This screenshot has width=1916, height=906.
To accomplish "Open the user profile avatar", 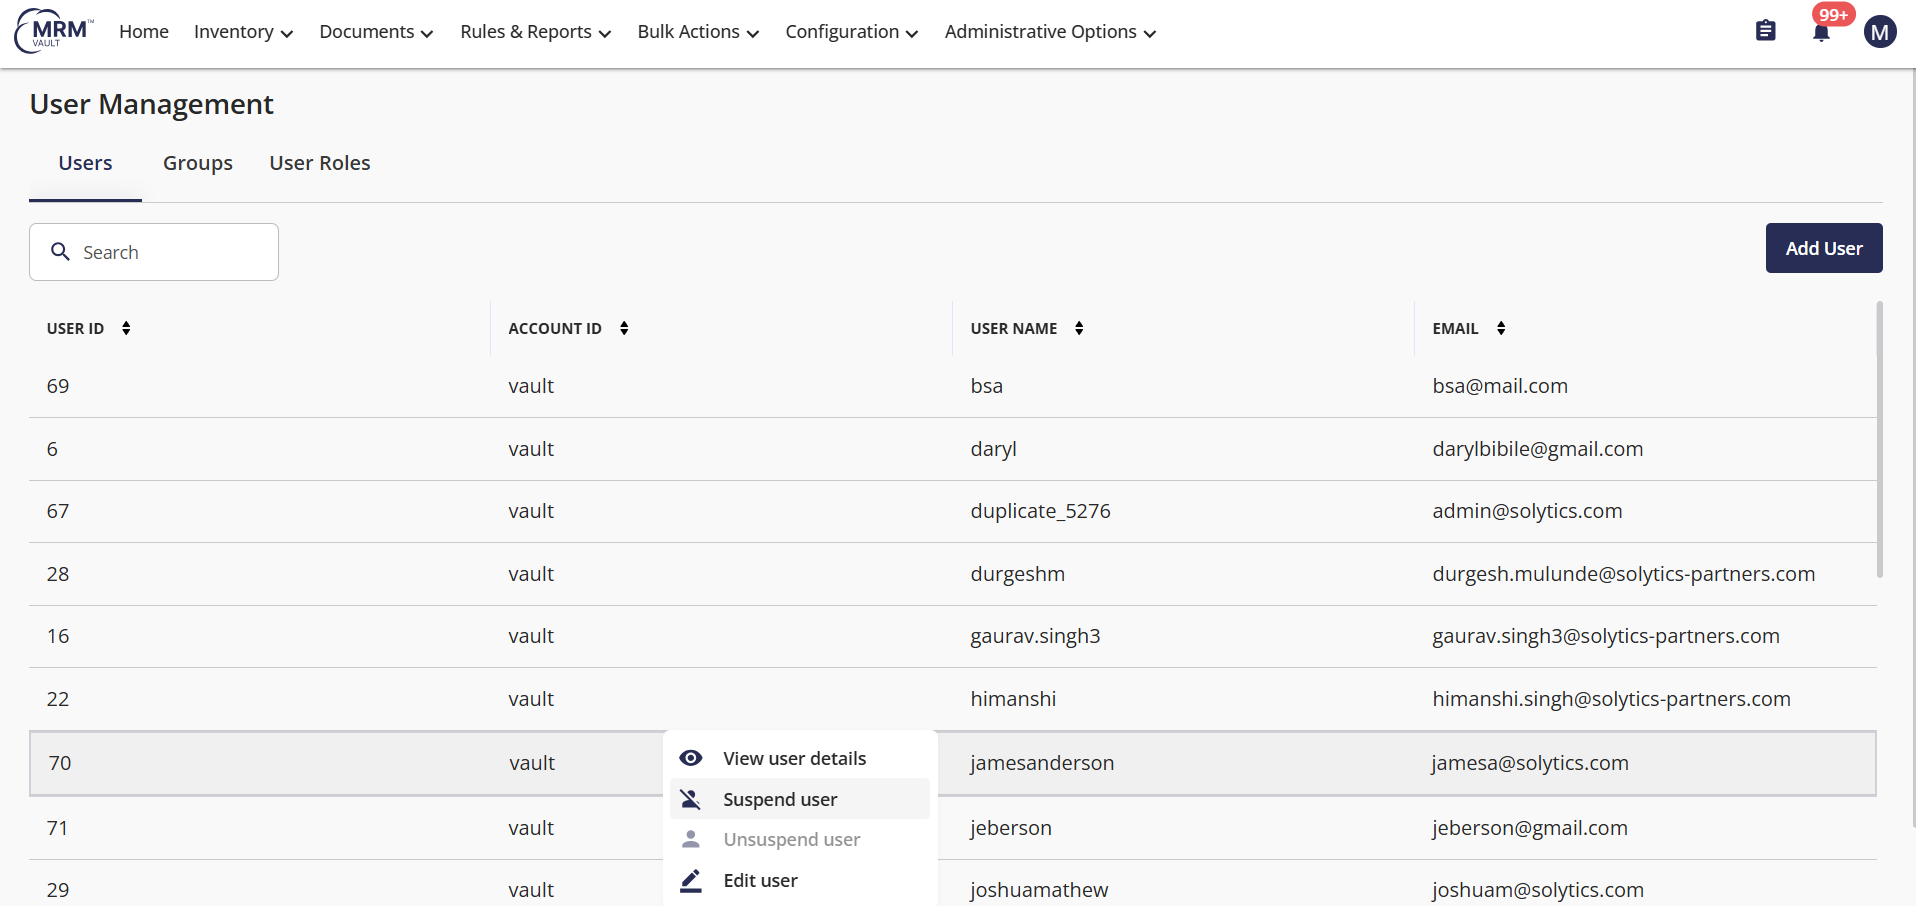I will (1880, 32).
